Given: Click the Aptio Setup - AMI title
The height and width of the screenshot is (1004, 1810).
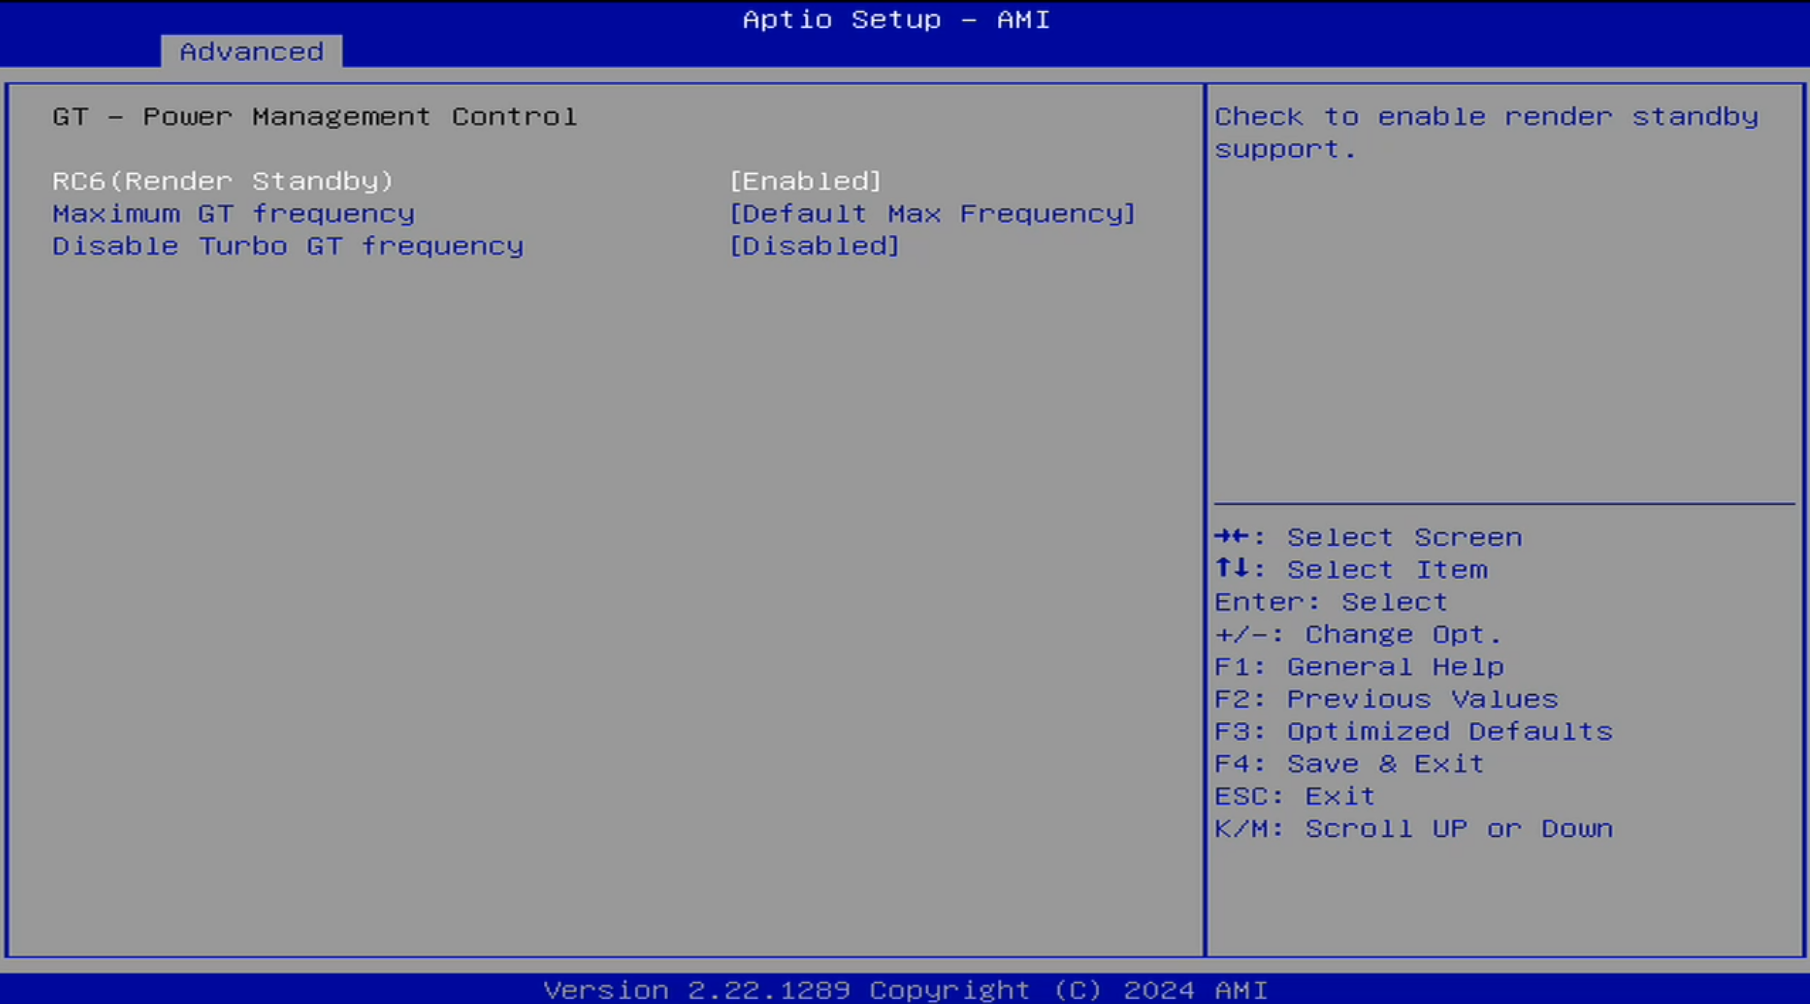Looking at the screenshot, I should pos(896,20).
